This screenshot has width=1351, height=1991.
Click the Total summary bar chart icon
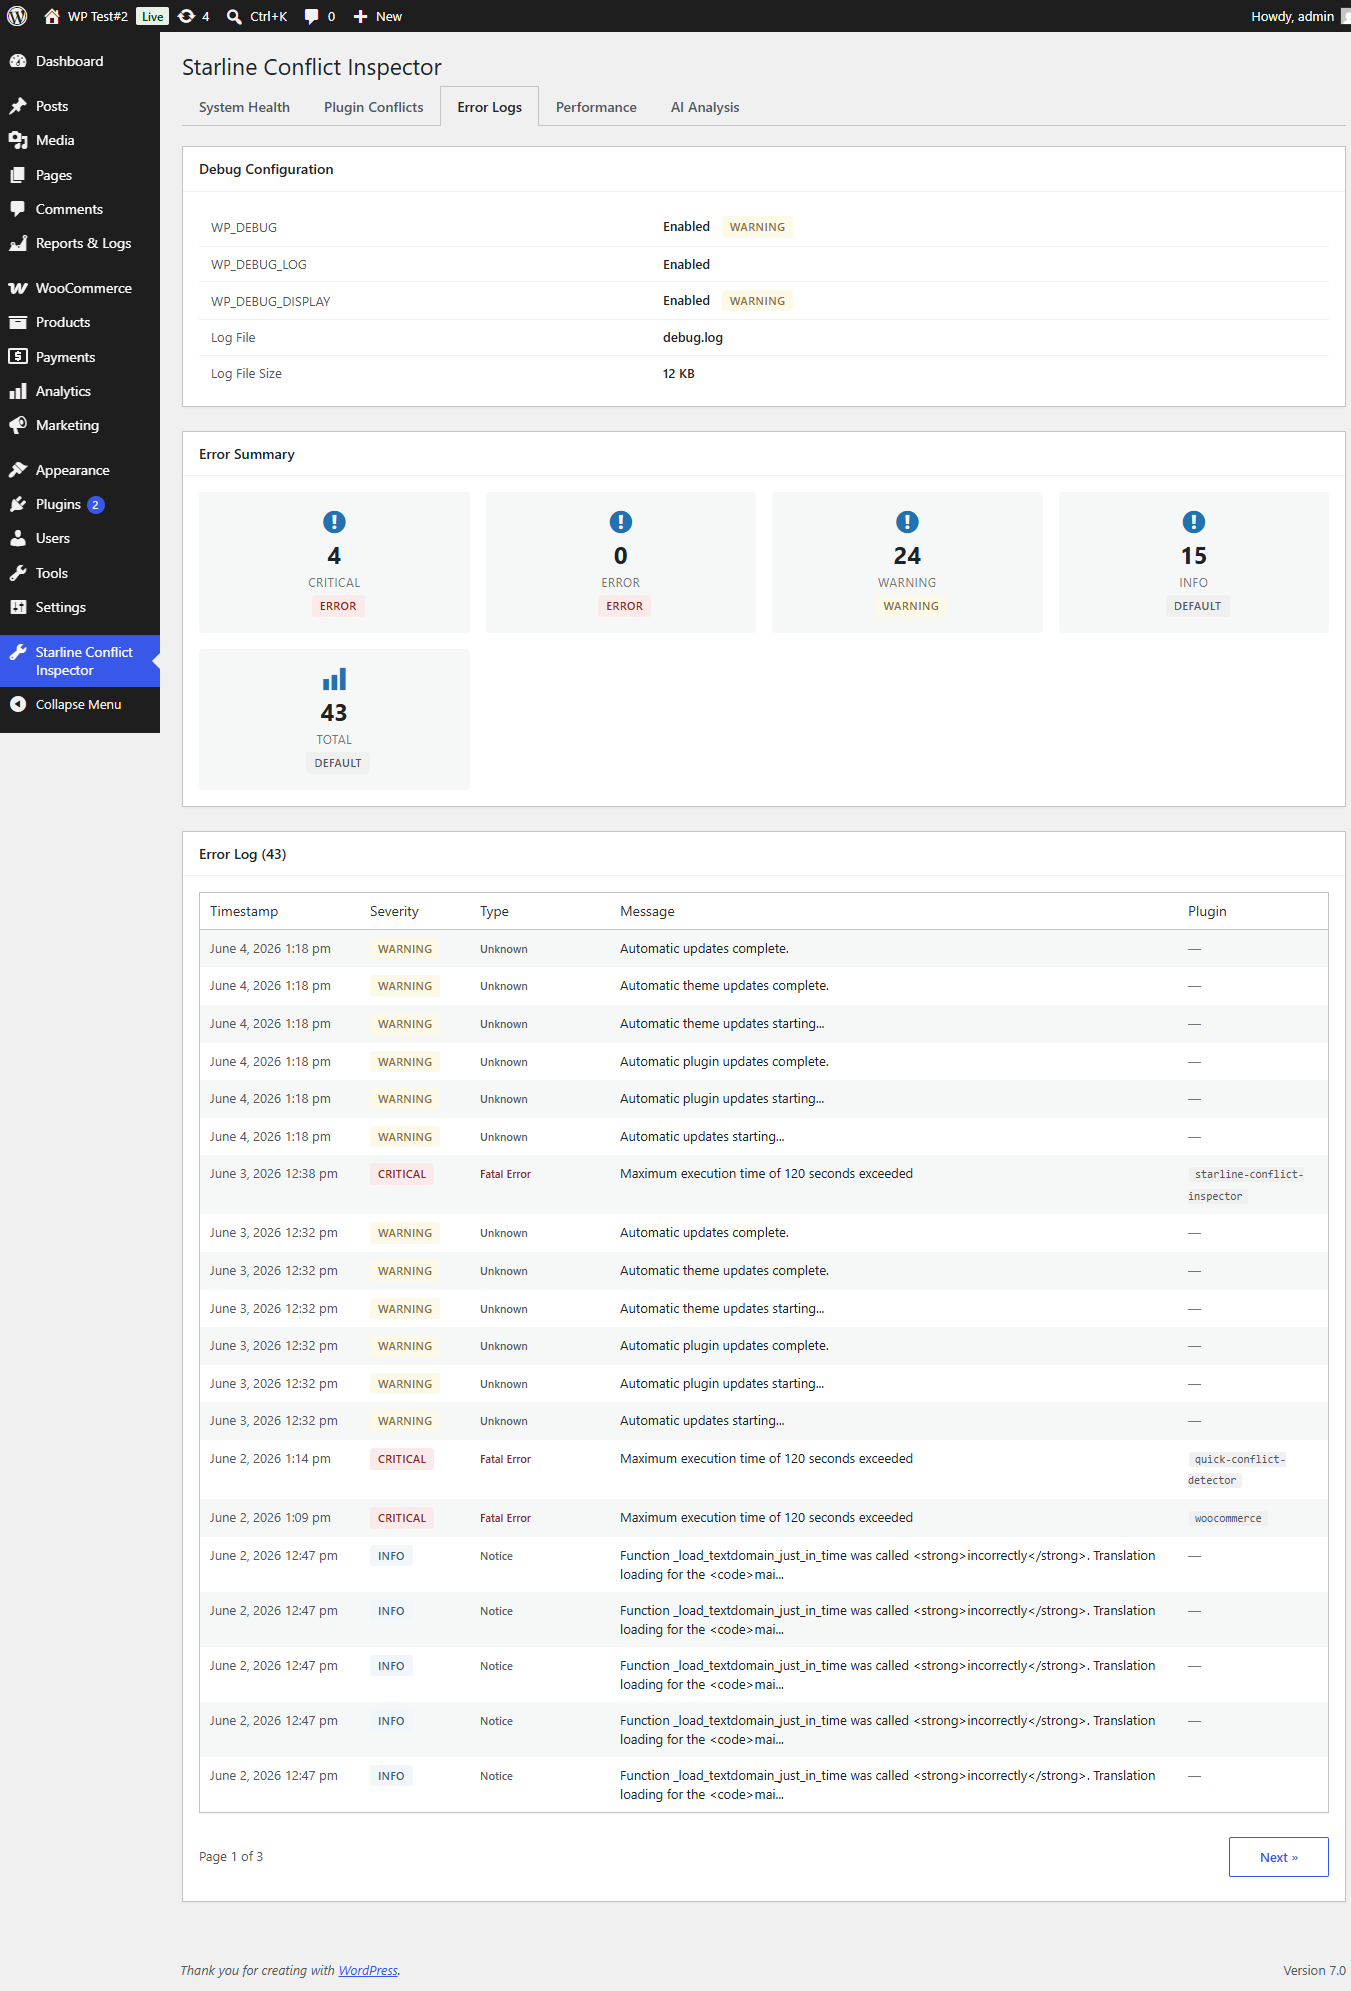coord(334,679)
